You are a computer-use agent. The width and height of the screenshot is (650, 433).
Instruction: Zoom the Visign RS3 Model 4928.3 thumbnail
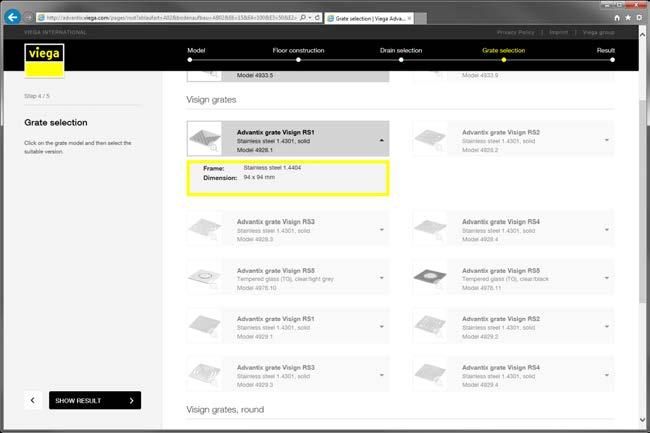pos(204,228)
